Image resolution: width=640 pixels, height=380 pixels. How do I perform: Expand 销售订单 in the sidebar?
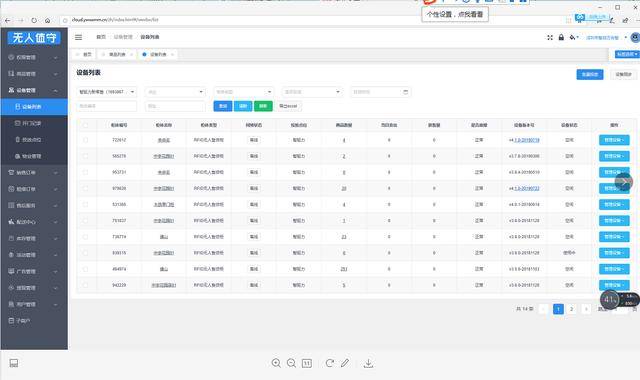[x=34, y=173]
